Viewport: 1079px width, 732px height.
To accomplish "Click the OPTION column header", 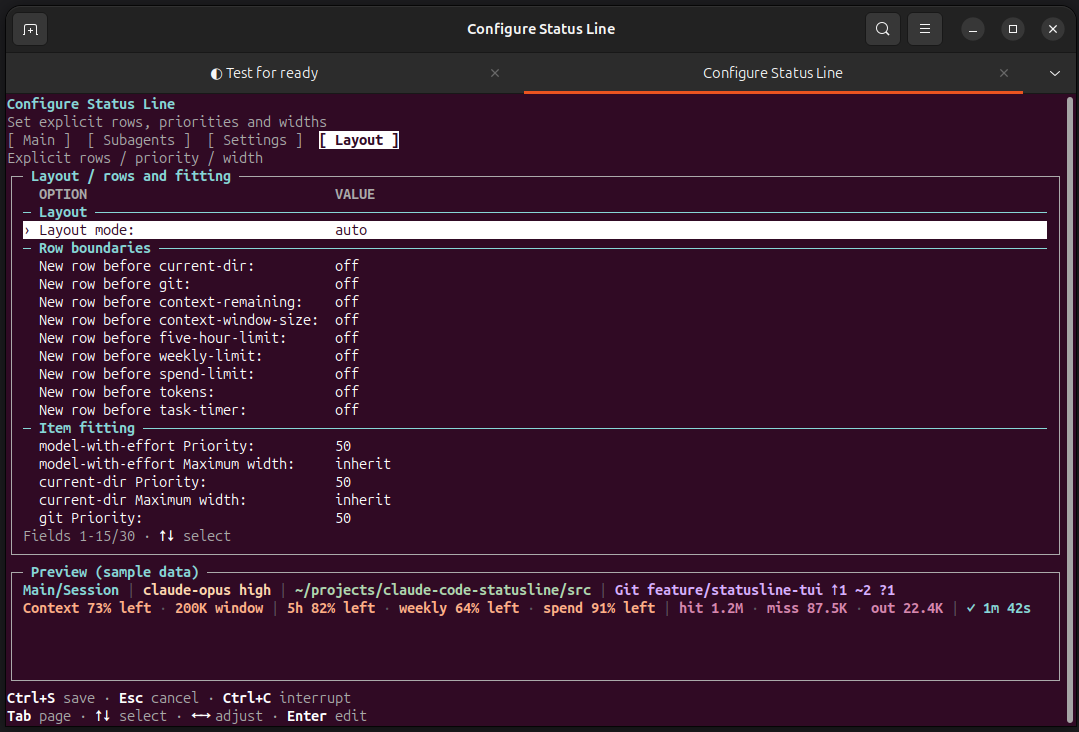I will 63,195.
